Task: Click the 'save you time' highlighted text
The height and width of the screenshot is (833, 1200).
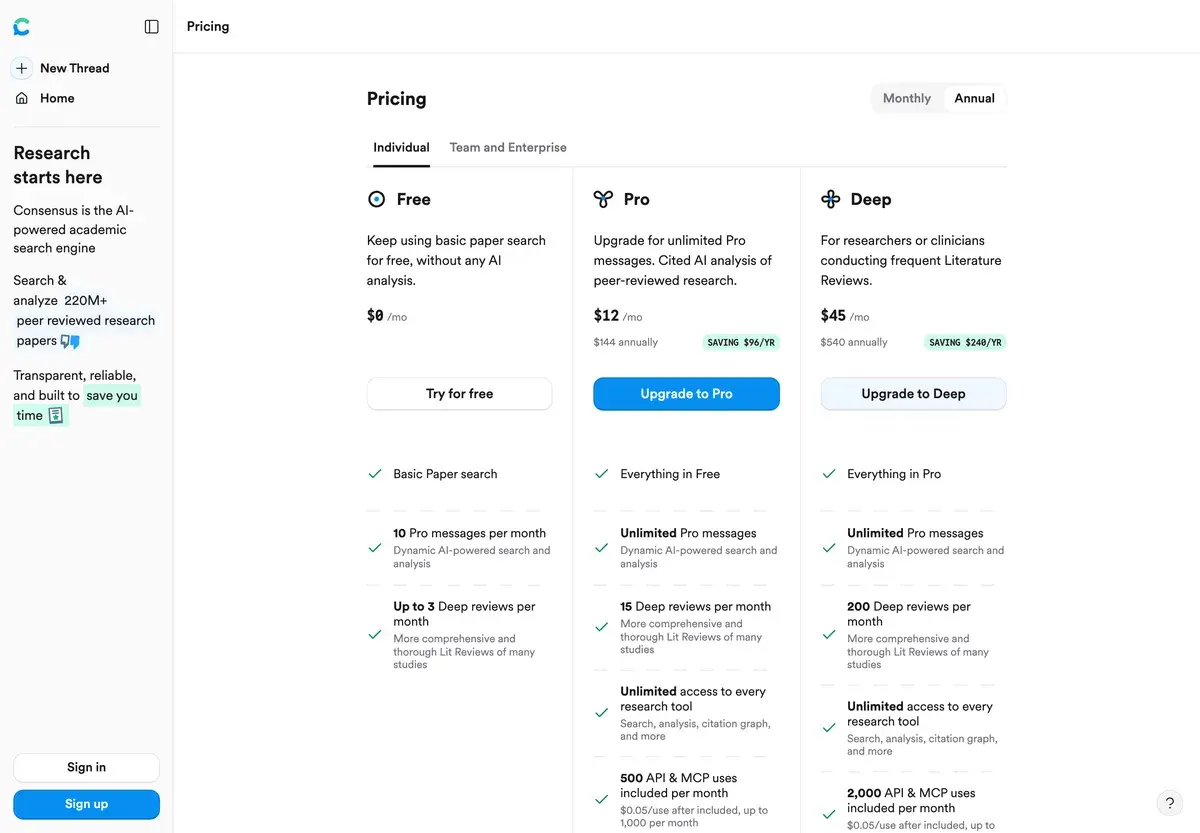Action: [x=77, y=405]
